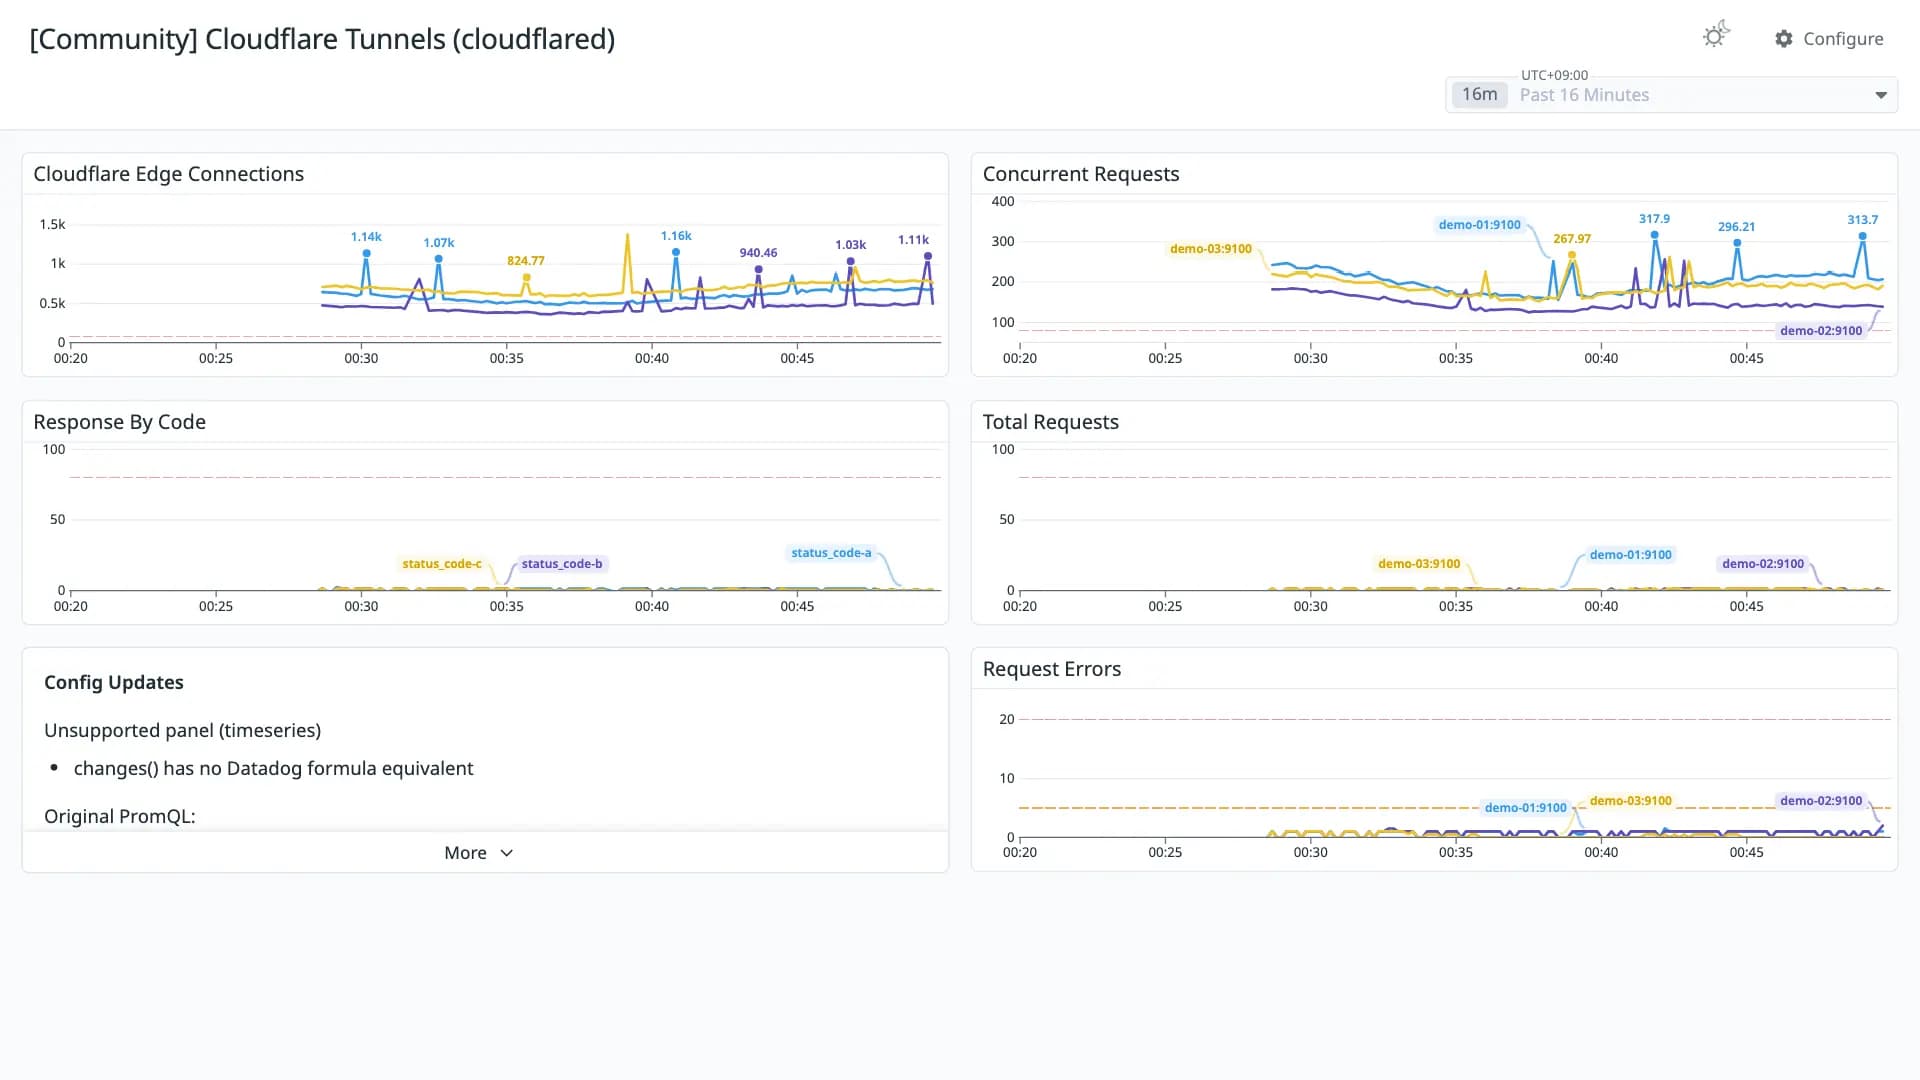1920x1080 pixels.
Task: Click demo-03:9100 label in Total Requests
Action: tap(1418, 564)
